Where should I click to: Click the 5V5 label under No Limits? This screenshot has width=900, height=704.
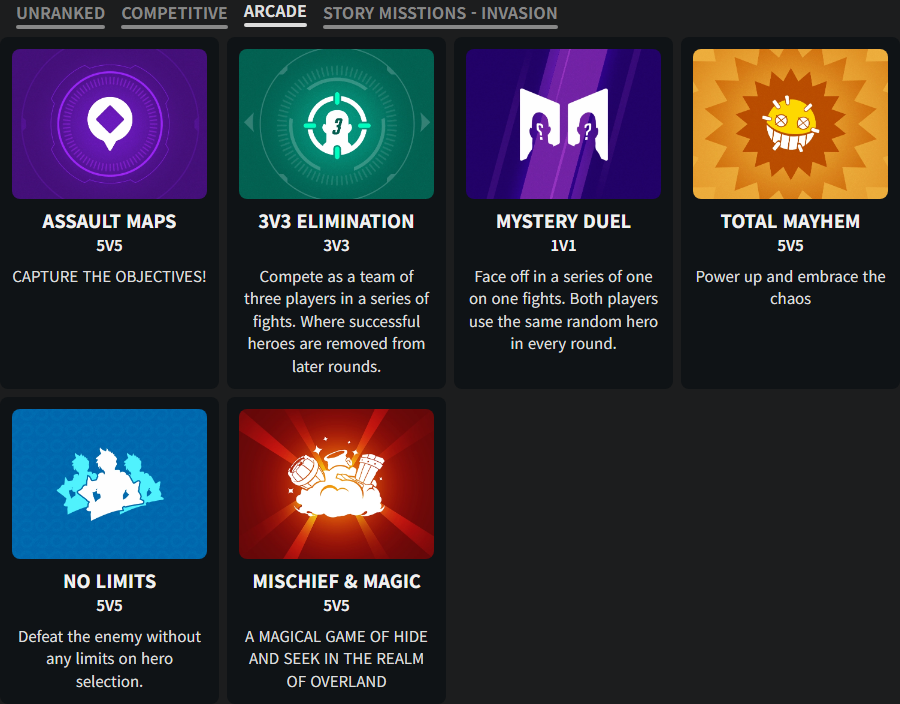point(110,606)
